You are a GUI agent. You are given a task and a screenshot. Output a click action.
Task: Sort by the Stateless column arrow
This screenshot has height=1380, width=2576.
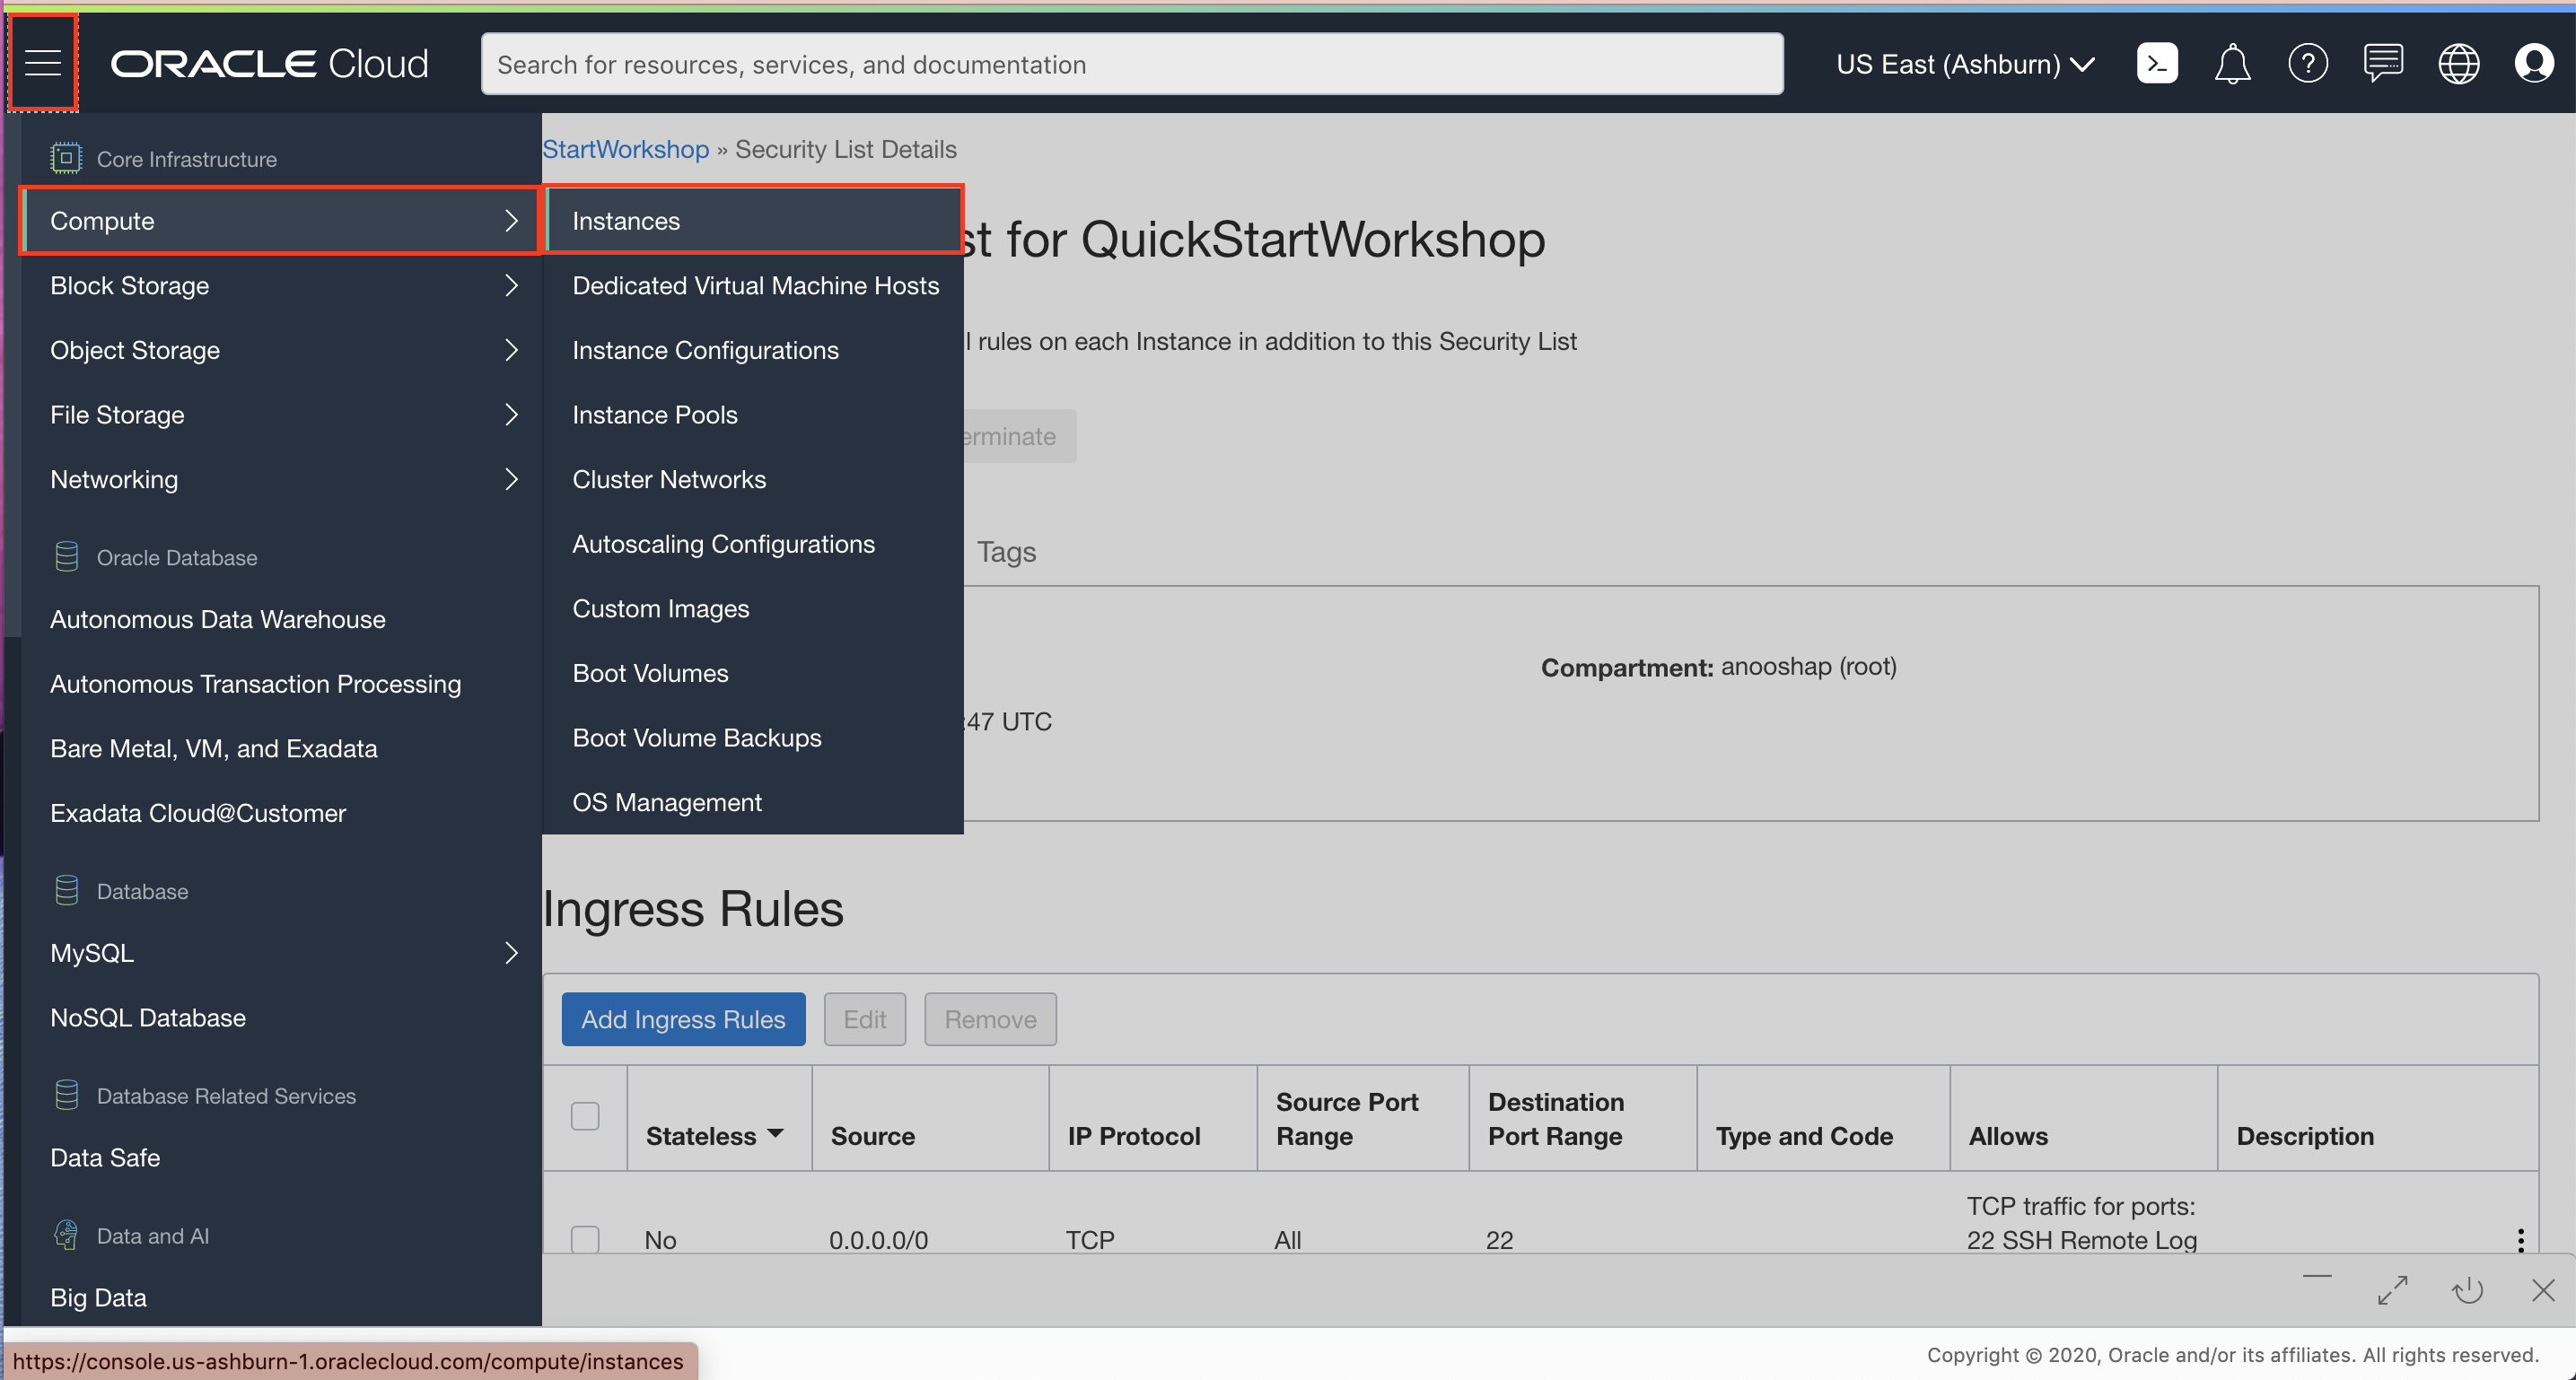coord(775,1134)
